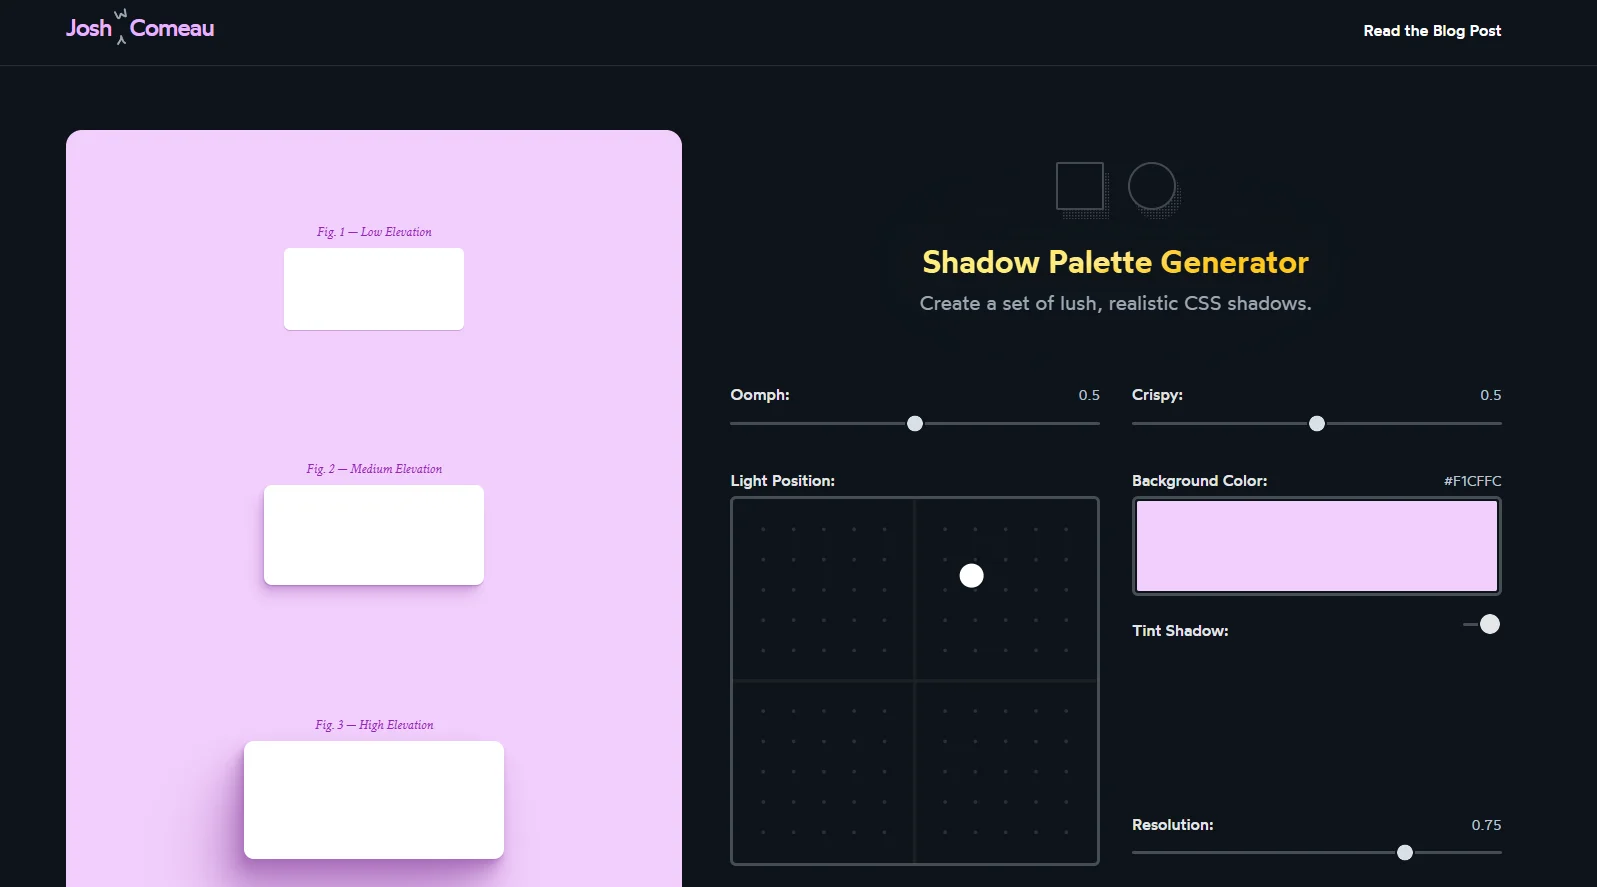Click the white light position dot
Image resolution: width=1597 pixels, height=887 pixels.
(x=971, y=576)
